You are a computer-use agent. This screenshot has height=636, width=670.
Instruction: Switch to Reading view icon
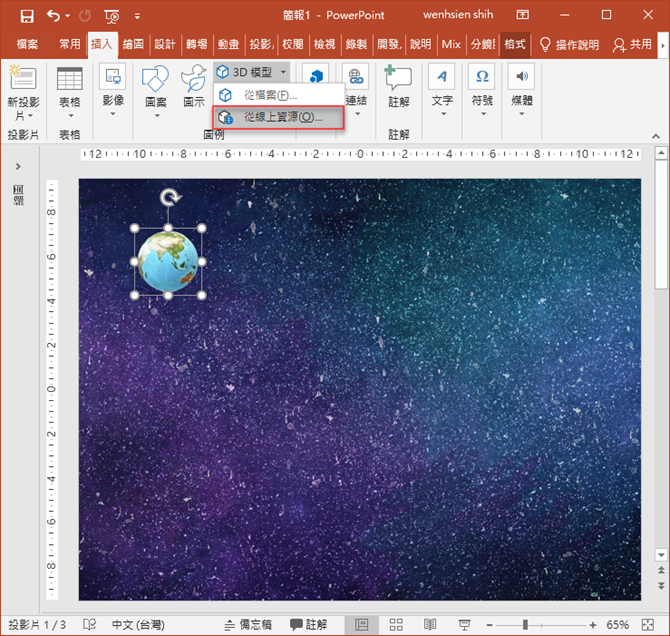[430, 625]
